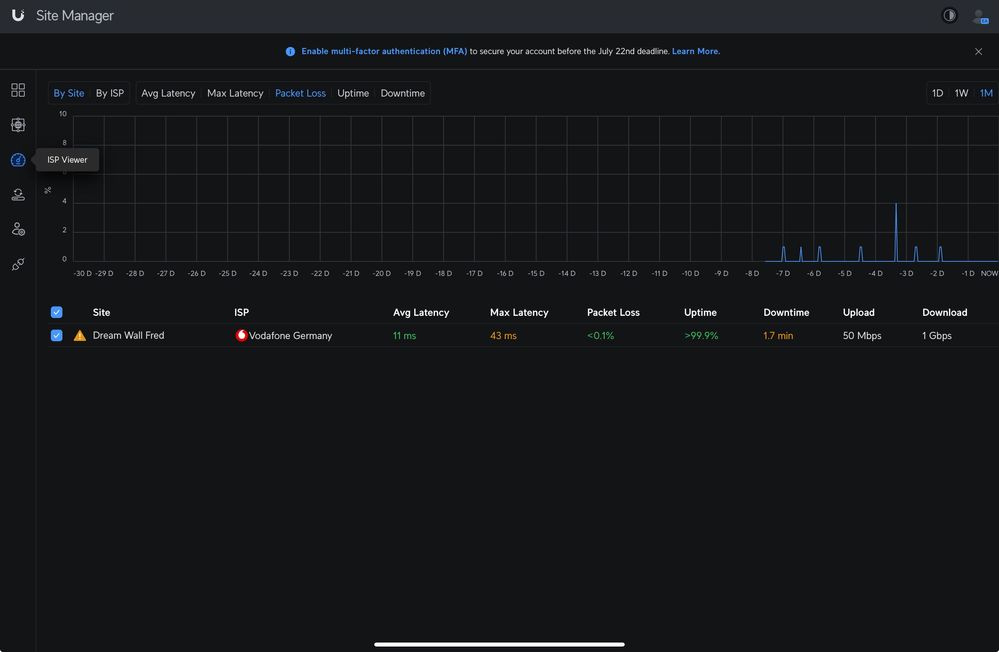Screen dimensions: 999x652
Task: Click the UniFi logo in header
Action: click(18, 16)
